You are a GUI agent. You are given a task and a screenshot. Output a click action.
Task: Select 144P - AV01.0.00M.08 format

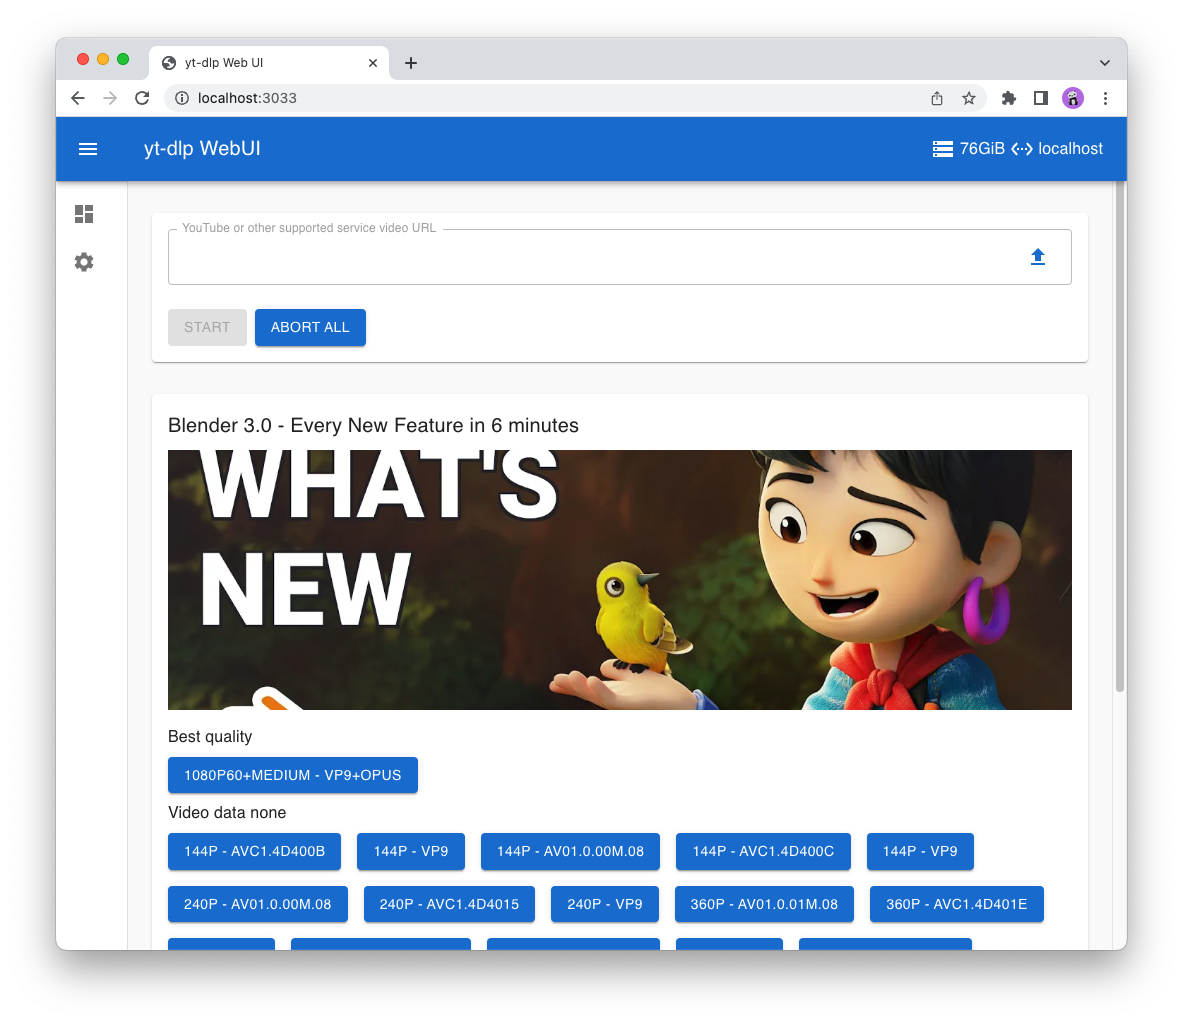(570, 851)
